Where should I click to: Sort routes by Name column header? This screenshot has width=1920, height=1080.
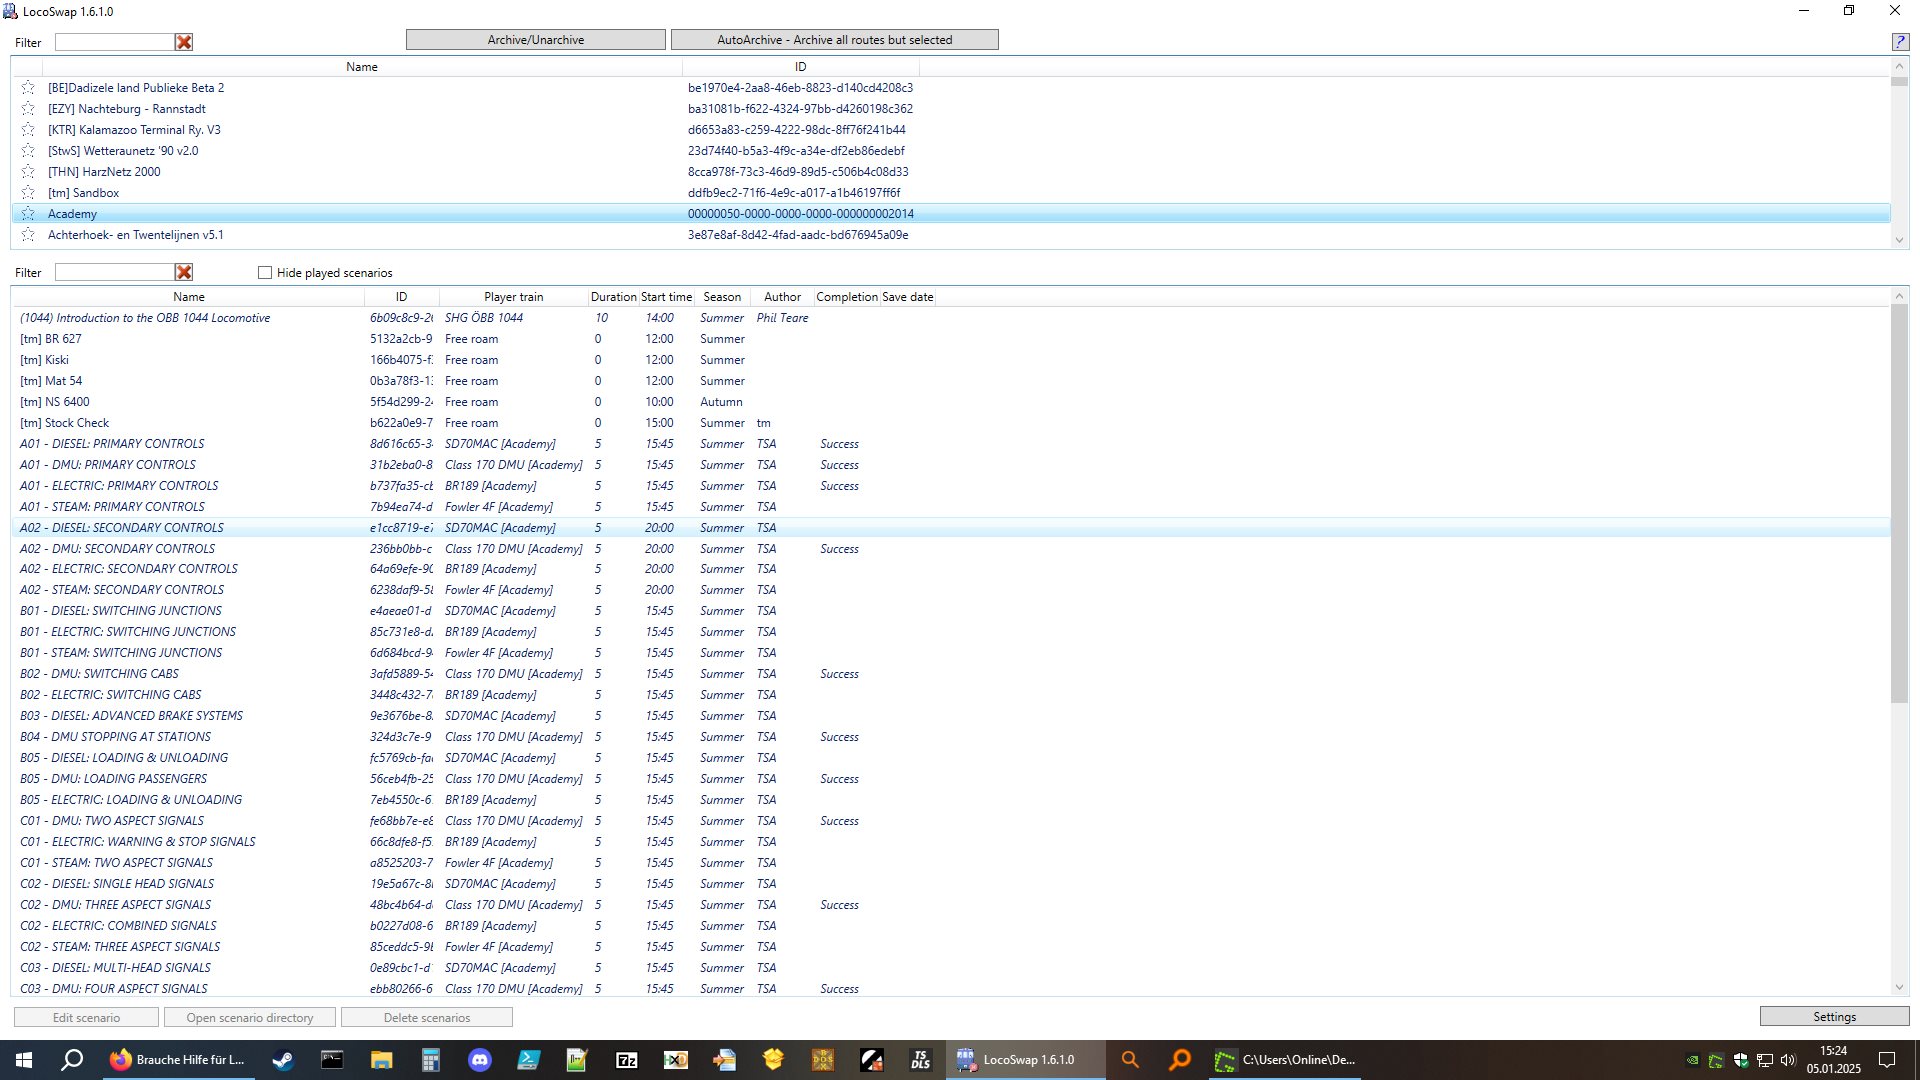click(362, 67)
